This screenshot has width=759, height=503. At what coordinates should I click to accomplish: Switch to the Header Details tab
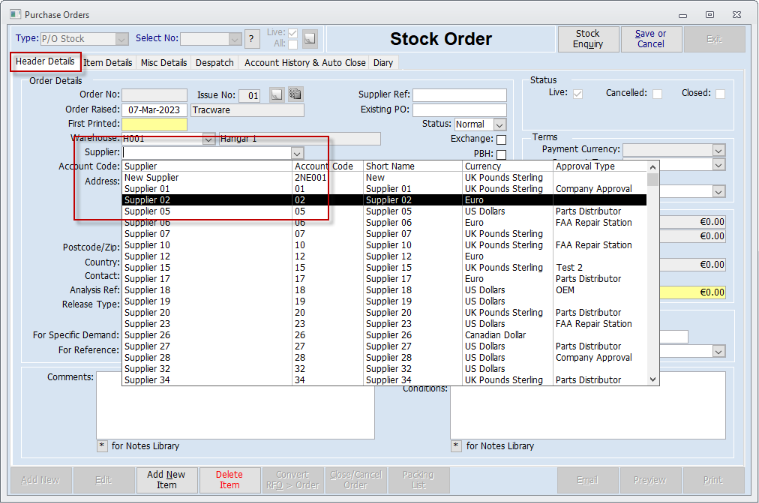click(x=45, y=61)
